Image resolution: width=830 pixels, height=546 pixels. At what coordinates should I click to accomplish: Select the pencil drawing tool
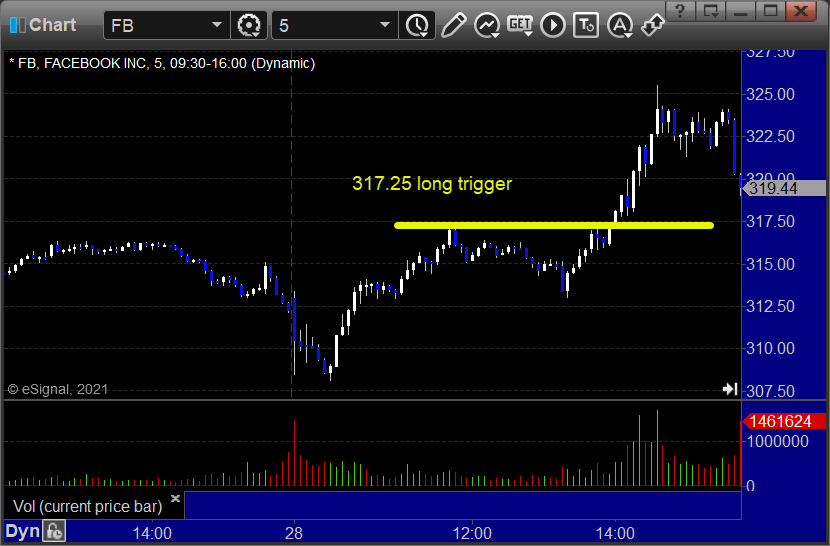tap(453, 25)
